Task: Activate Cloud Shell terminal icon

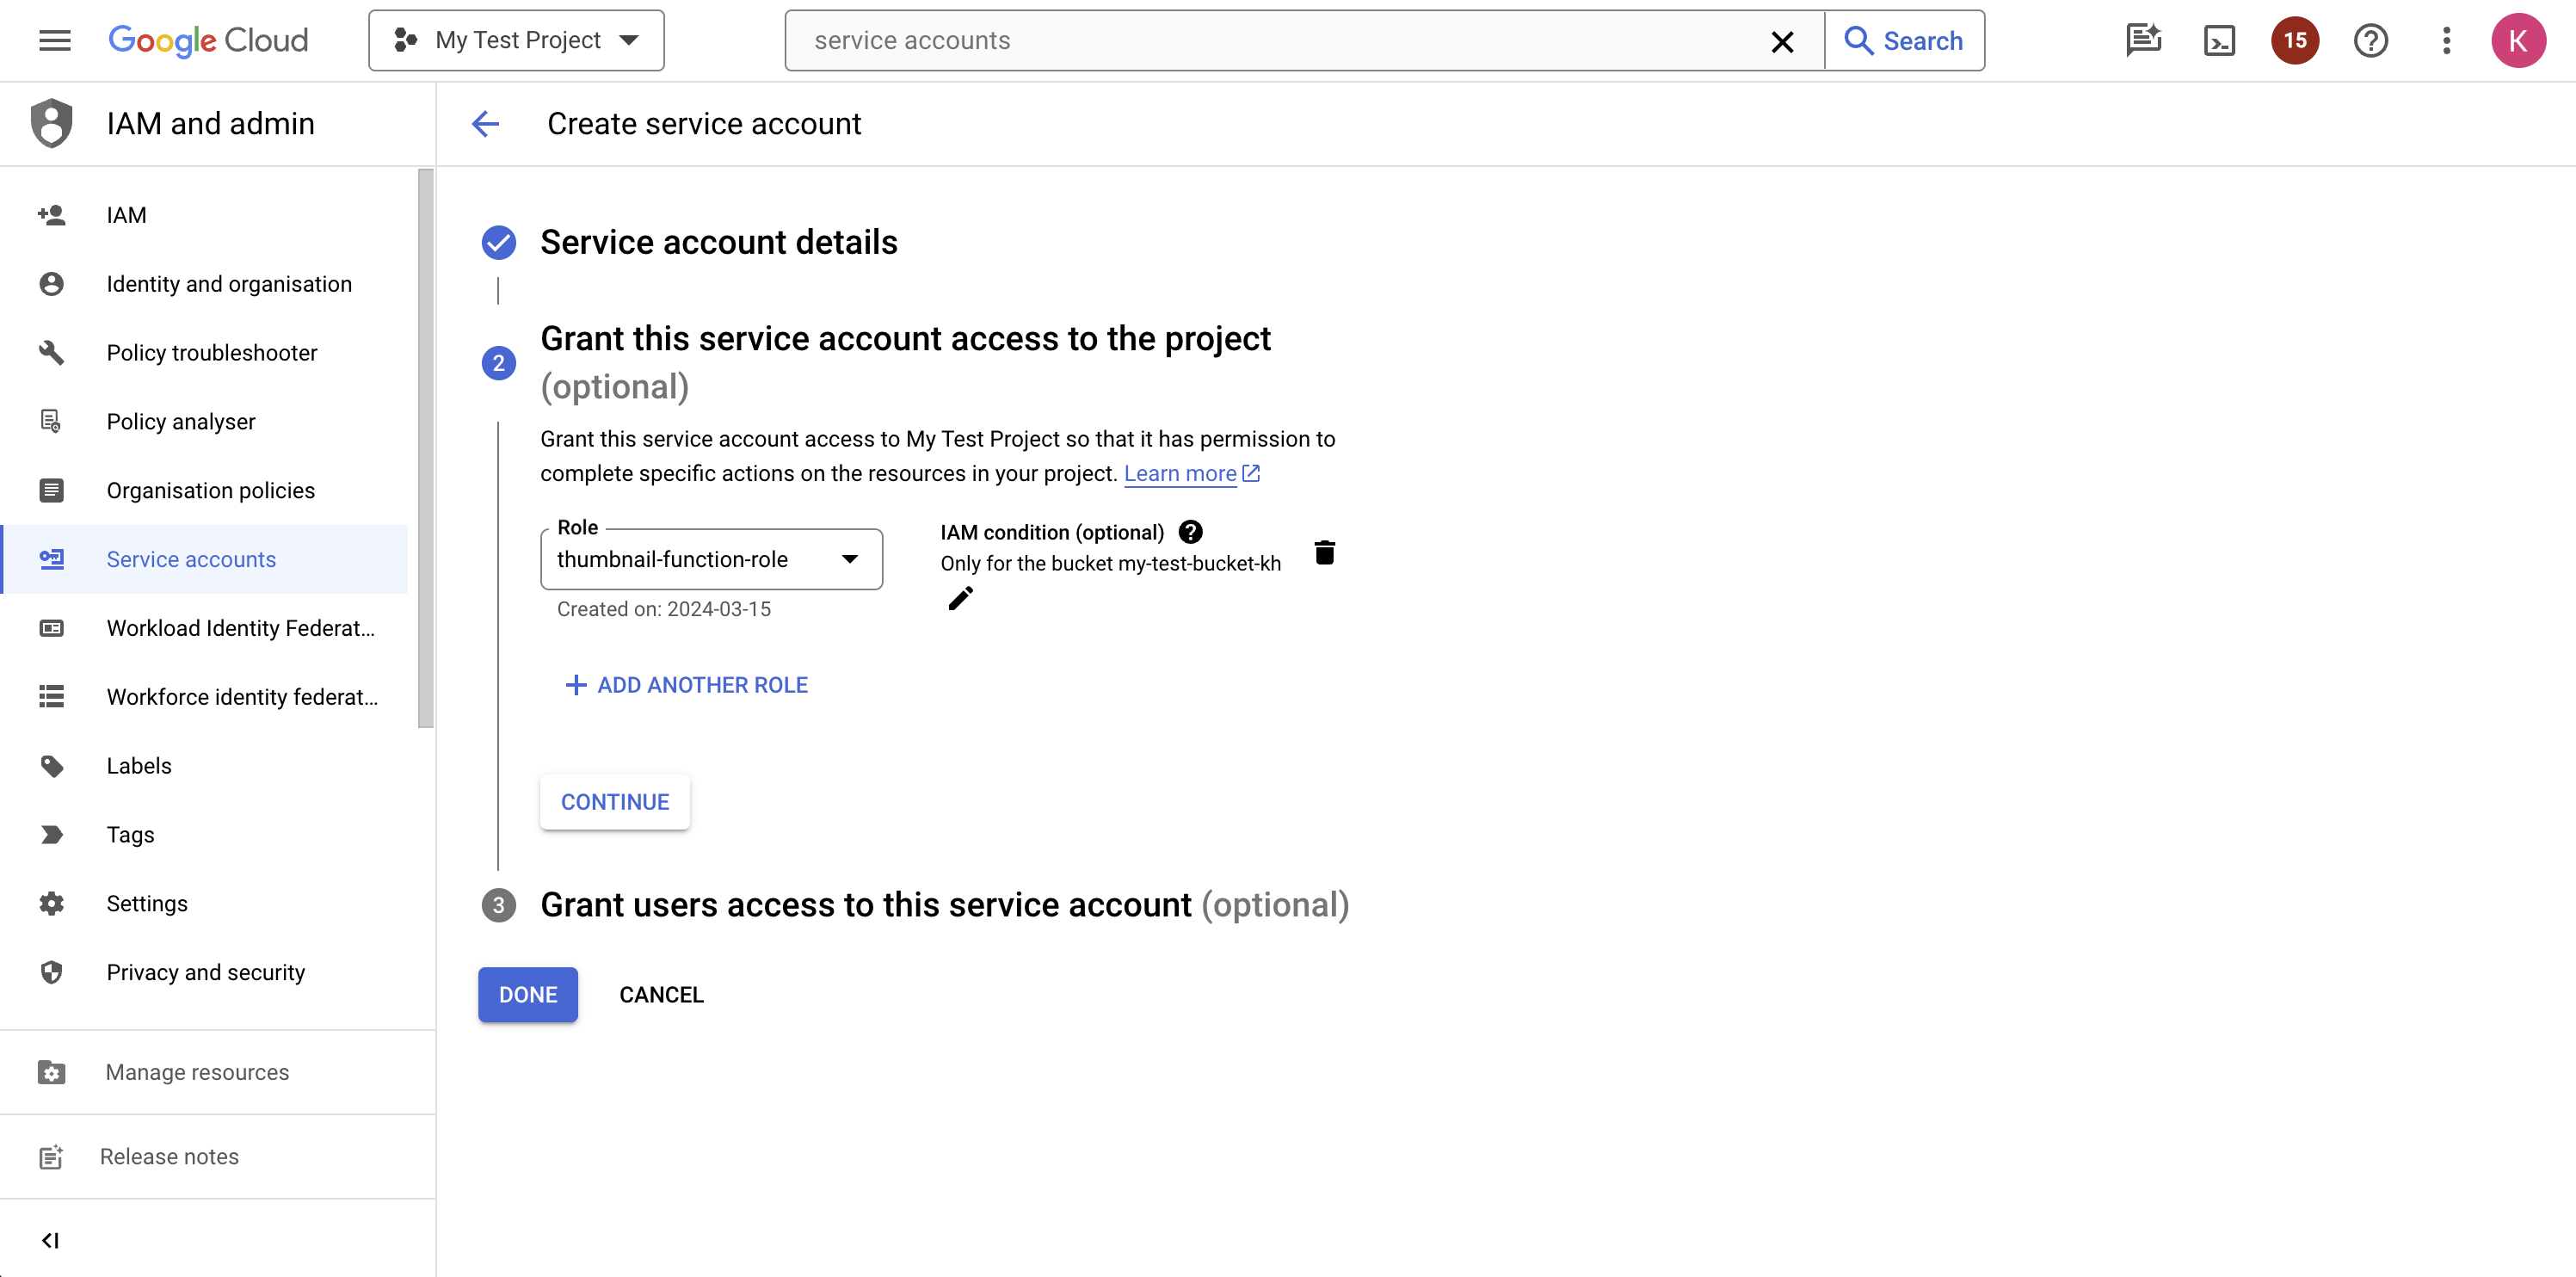Action: click(2219, 41)
